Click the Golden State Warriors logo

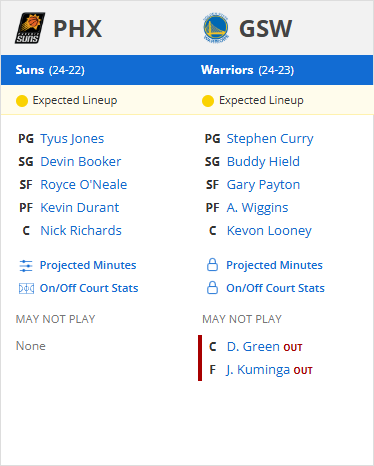(x=216, y=28)
